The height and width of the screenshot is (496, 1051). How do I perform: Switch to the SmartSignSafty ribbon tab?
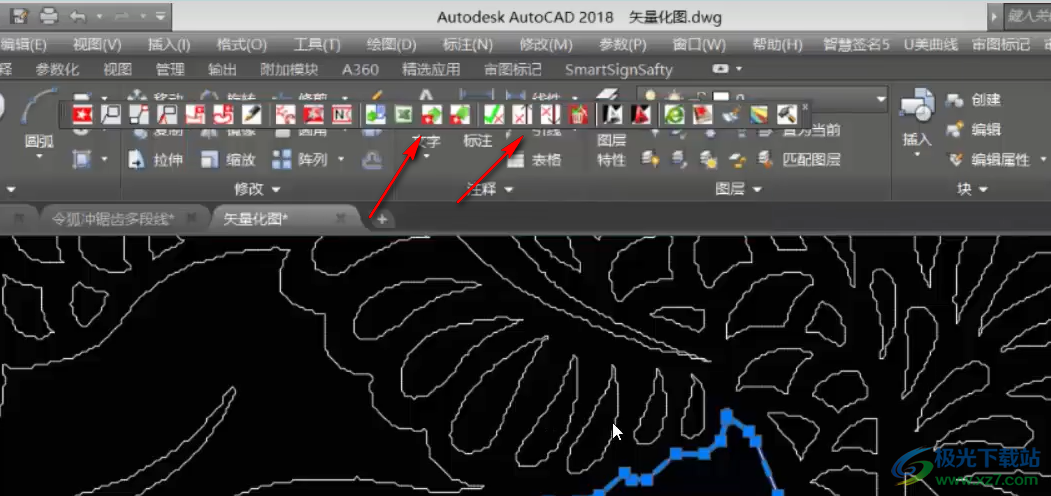619,69
